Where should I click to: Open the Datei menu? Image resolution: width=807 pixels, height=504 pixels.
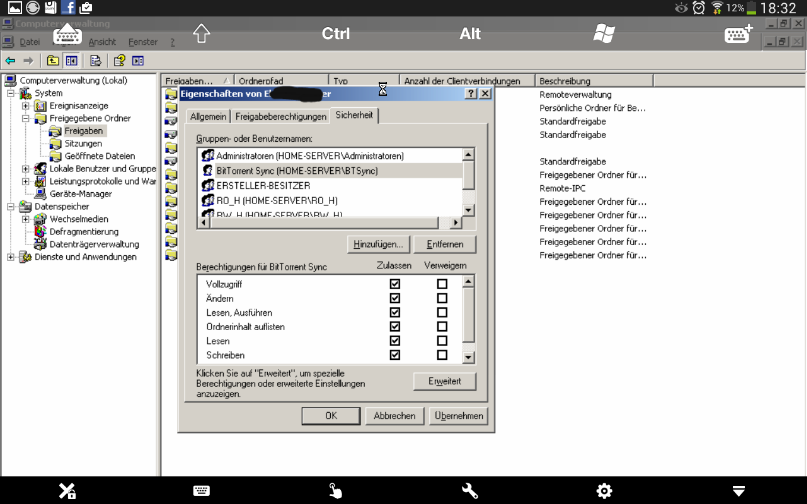pyautogui.click(x=29, y=42)
